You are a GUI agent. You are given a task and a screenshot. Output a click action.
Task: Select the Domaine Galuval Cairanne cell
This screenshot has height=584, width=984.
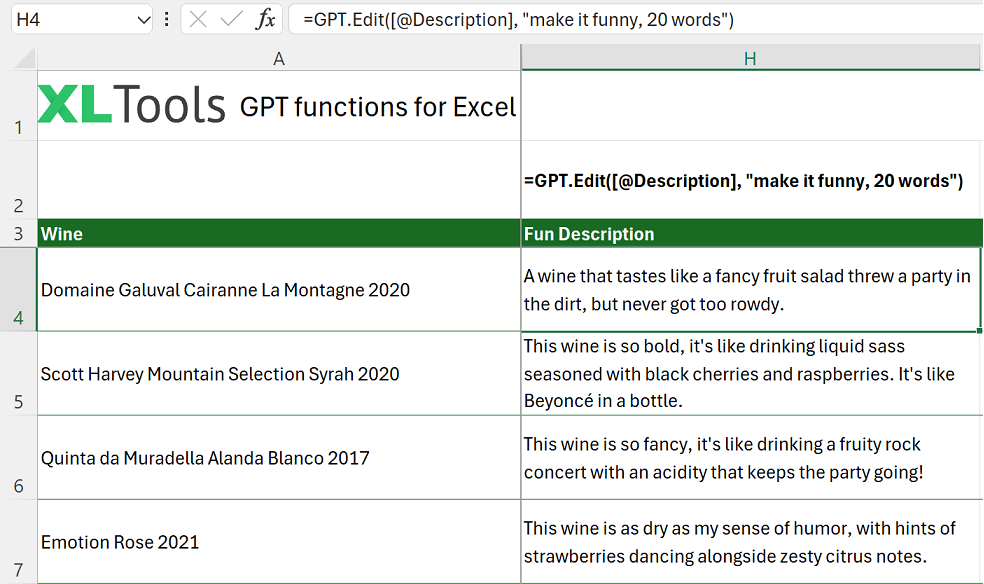(277, 288)
